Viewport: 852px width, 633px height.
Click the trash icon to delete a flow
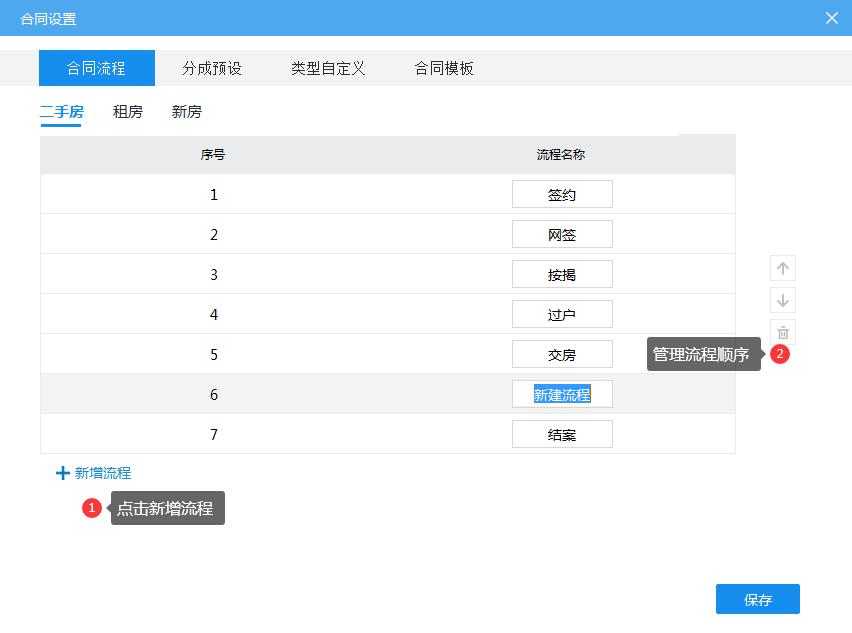[x=783, y=333]
